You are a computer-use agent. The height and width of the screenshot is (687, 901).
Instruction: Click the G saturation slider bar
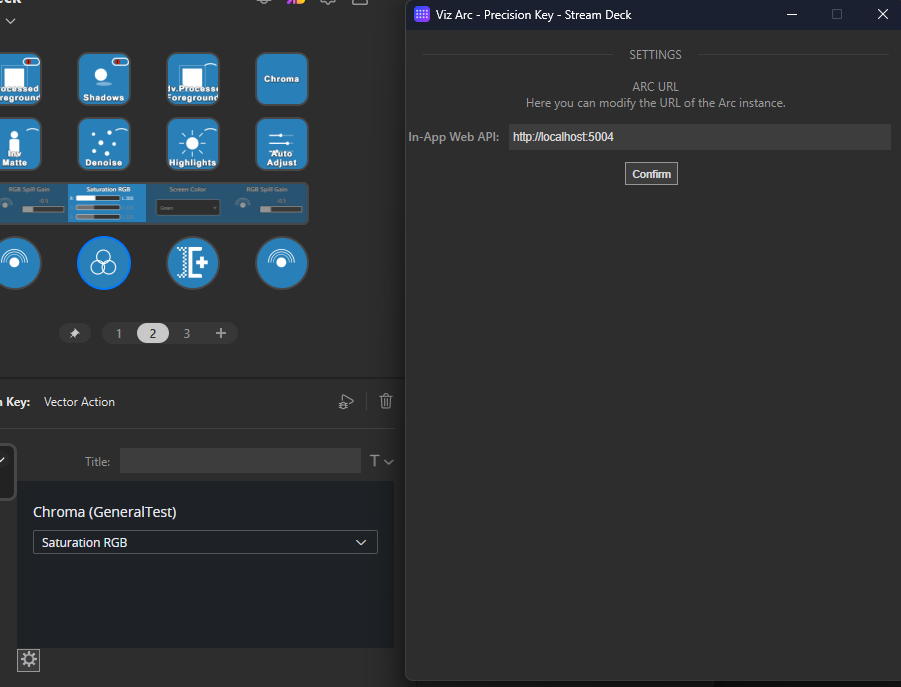98,207
